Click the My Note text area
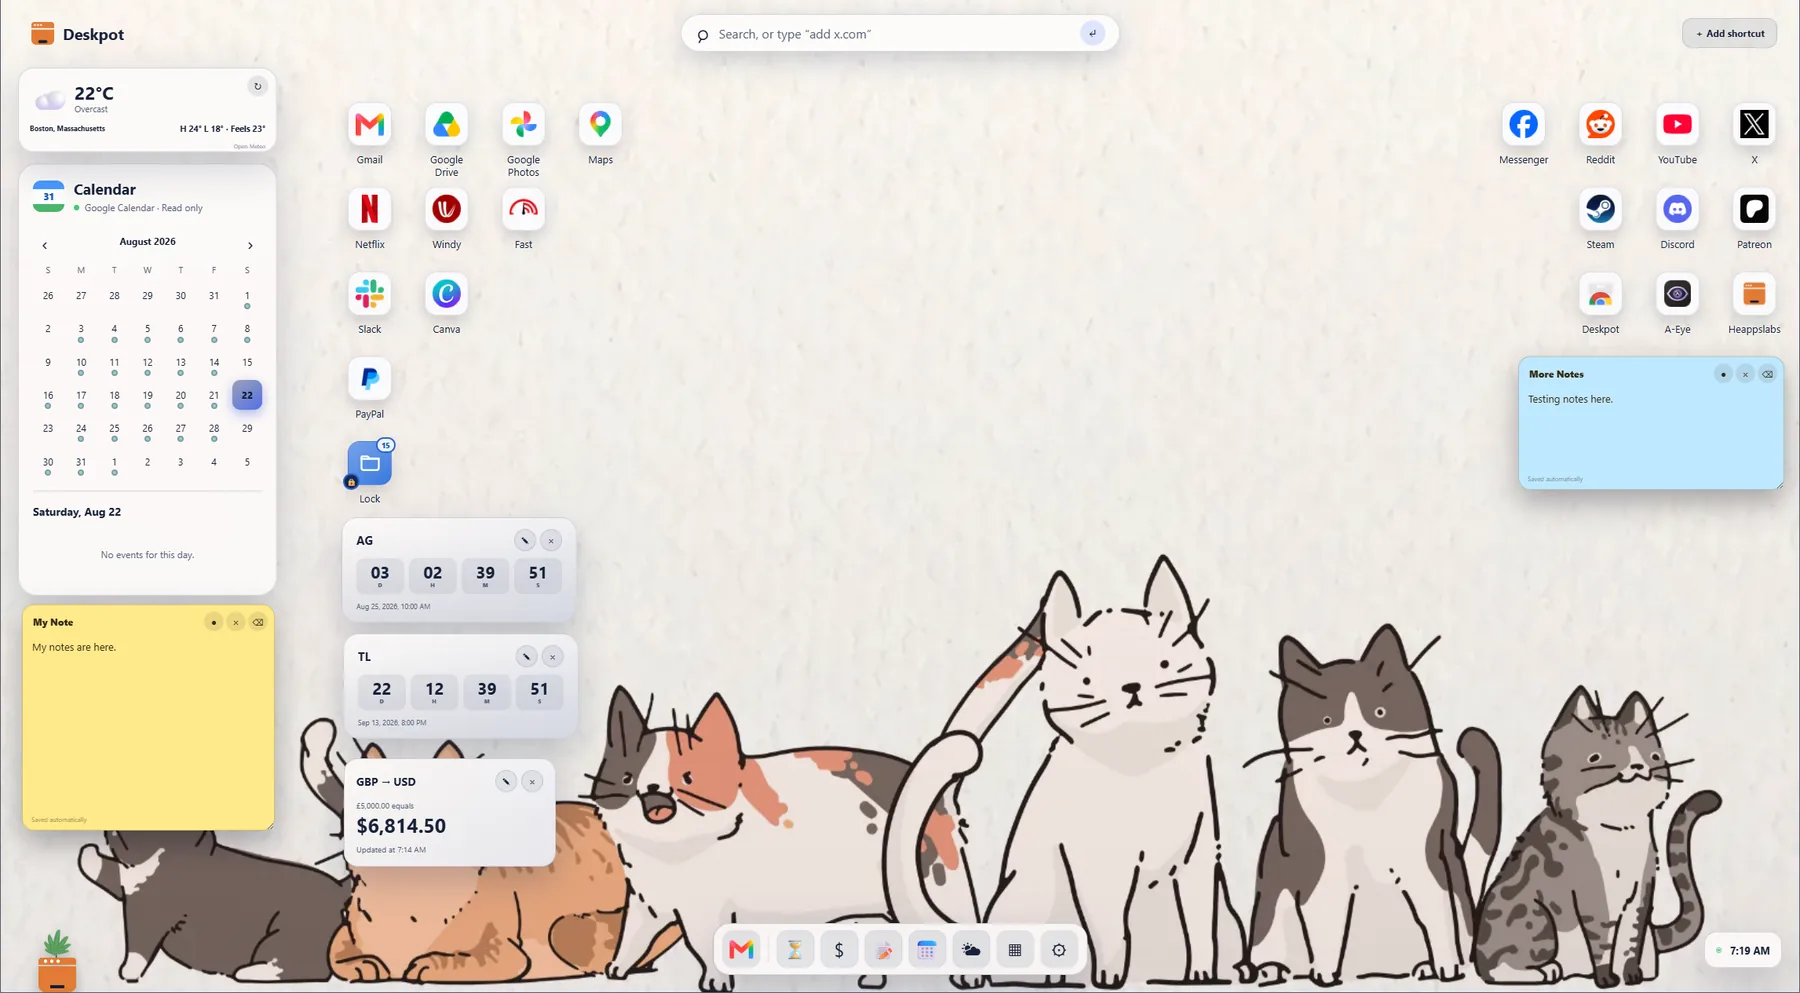Screen dimensions: 1800x993 coord(148,724)
